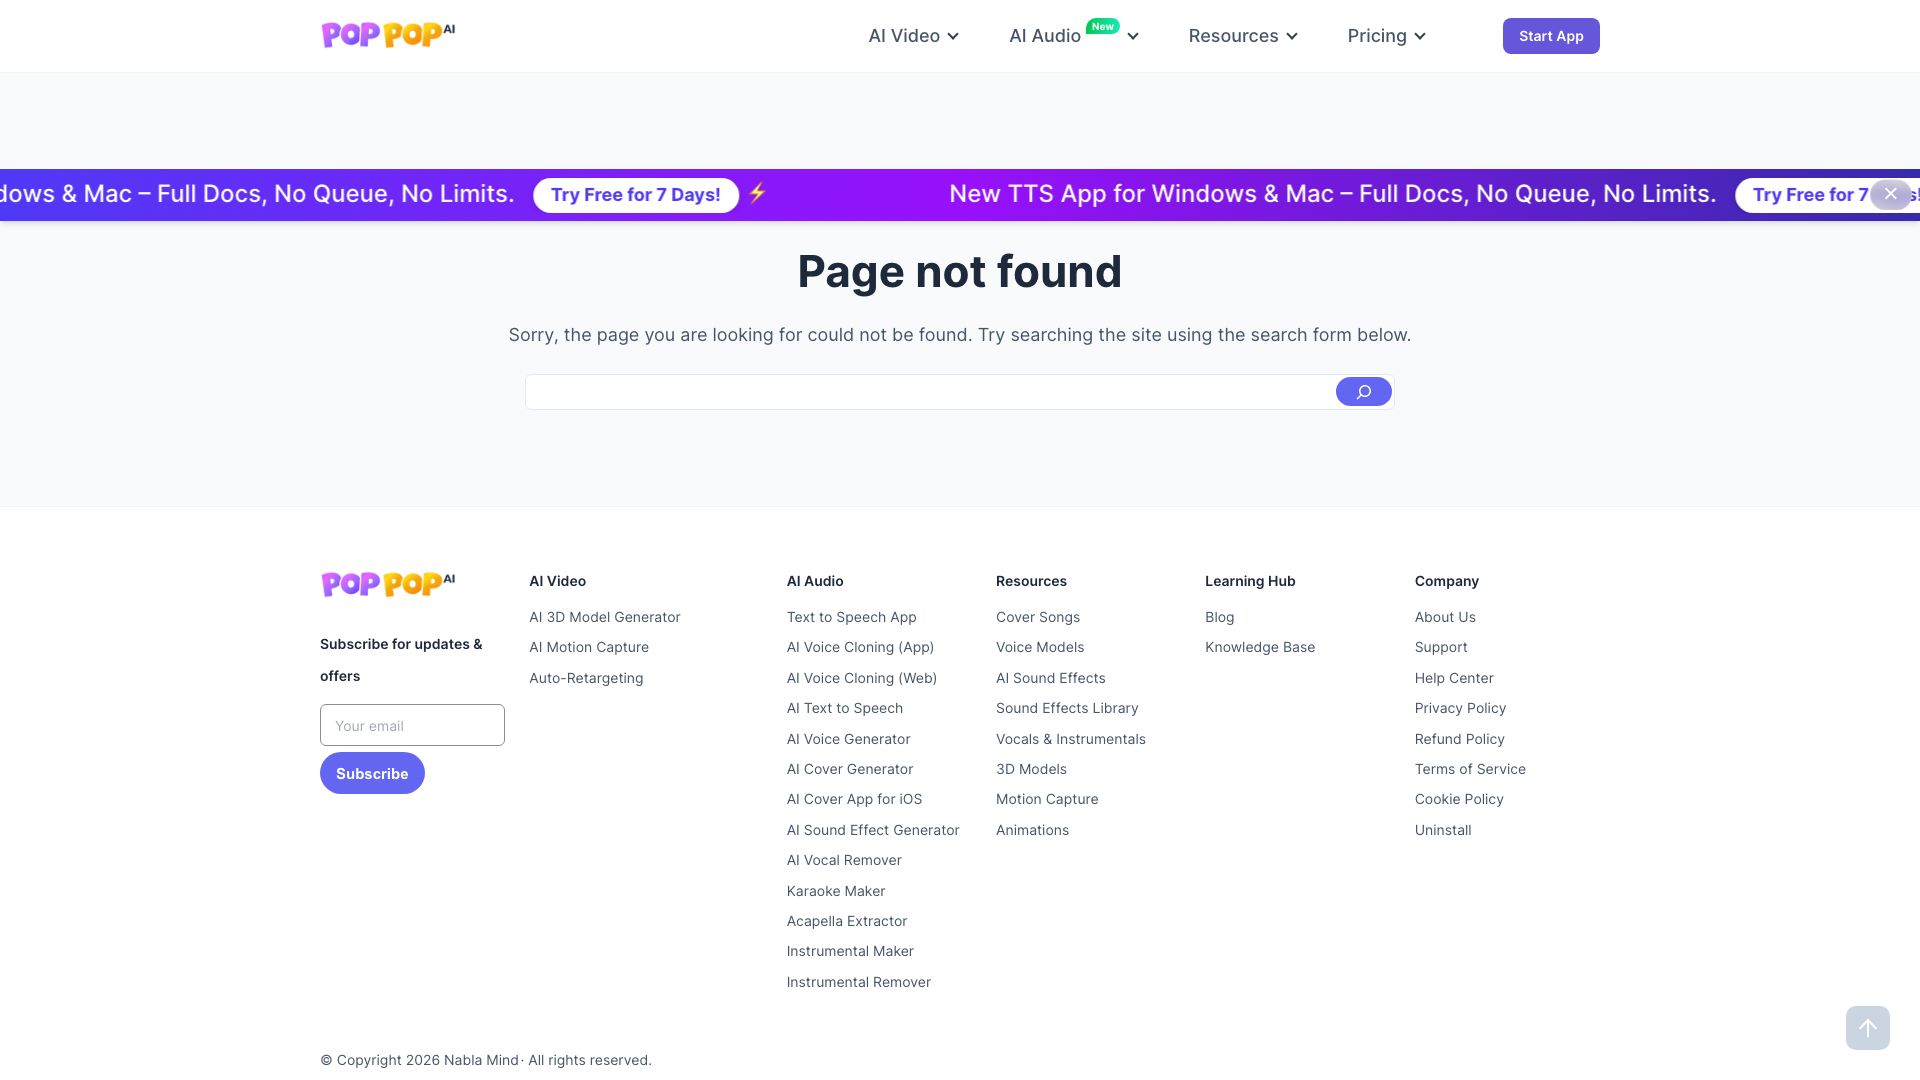
Task: Open AI Text to Speech link
Action: coord(845,708)
